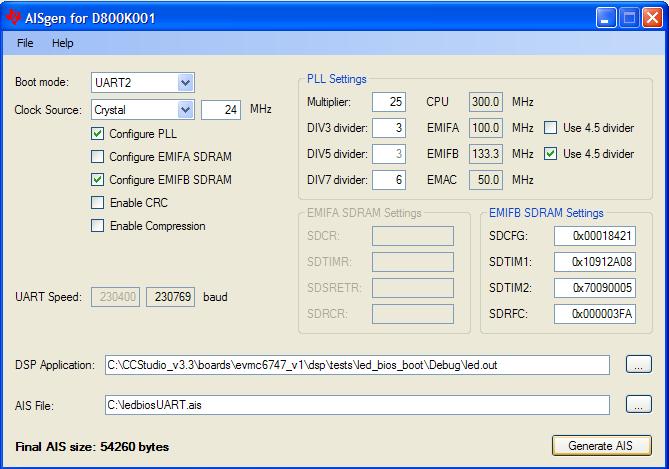
Task: Click the CPU 300.0 MHz readout
Action: point(486,102)
